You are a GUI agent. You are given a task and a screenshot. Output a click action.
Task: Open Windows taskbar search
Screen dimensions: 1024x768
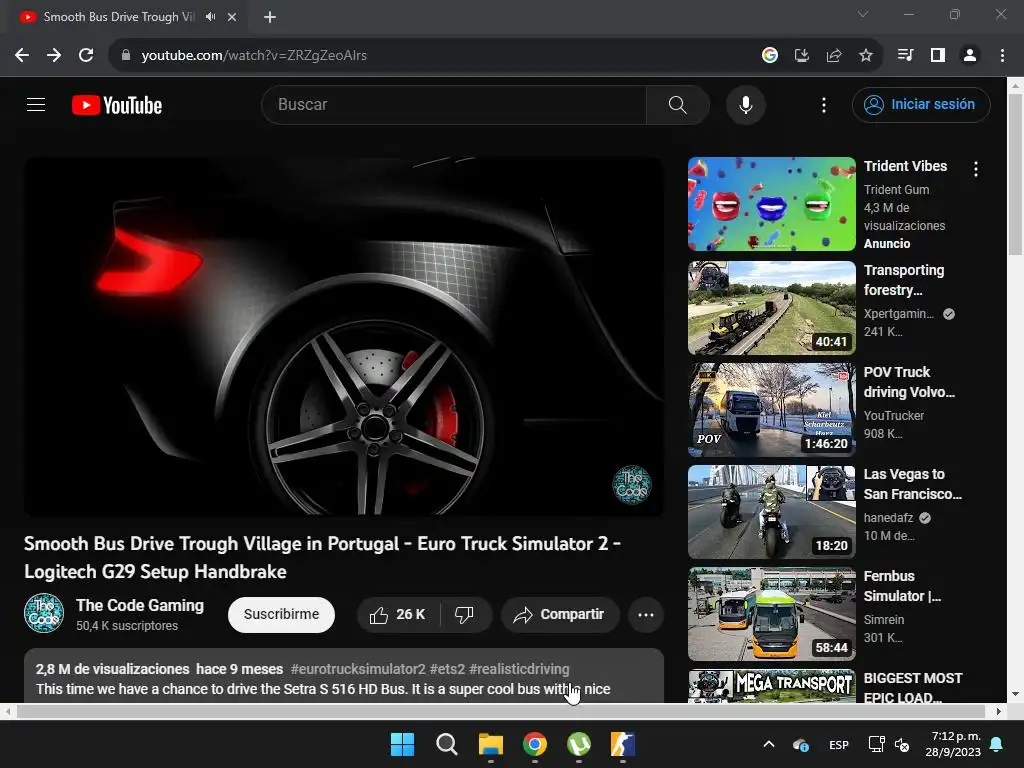[x=447, y=744]
